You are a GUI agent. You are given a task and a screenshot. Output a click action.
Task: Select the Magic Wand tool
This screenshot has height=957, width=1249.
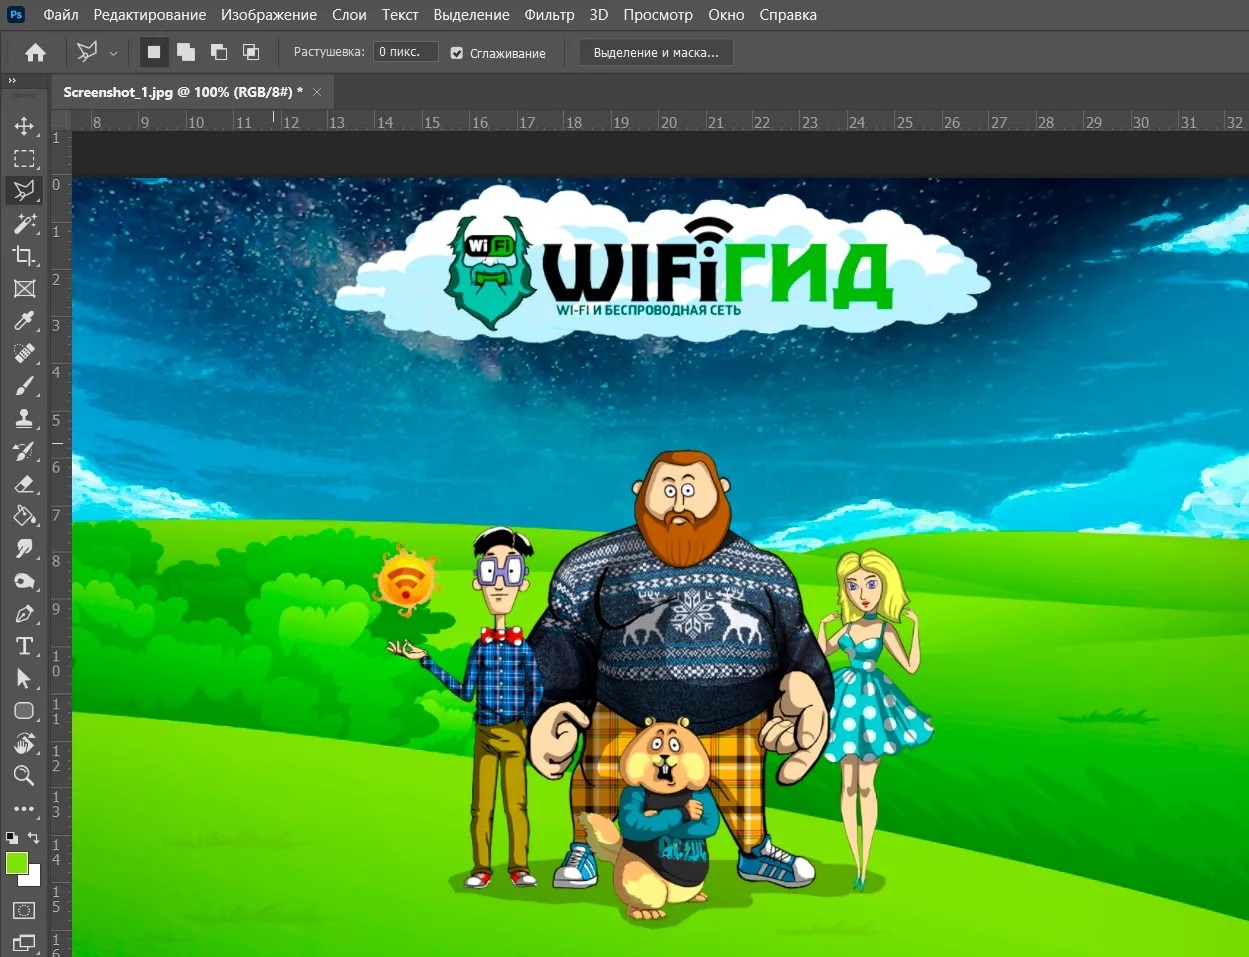24,223
